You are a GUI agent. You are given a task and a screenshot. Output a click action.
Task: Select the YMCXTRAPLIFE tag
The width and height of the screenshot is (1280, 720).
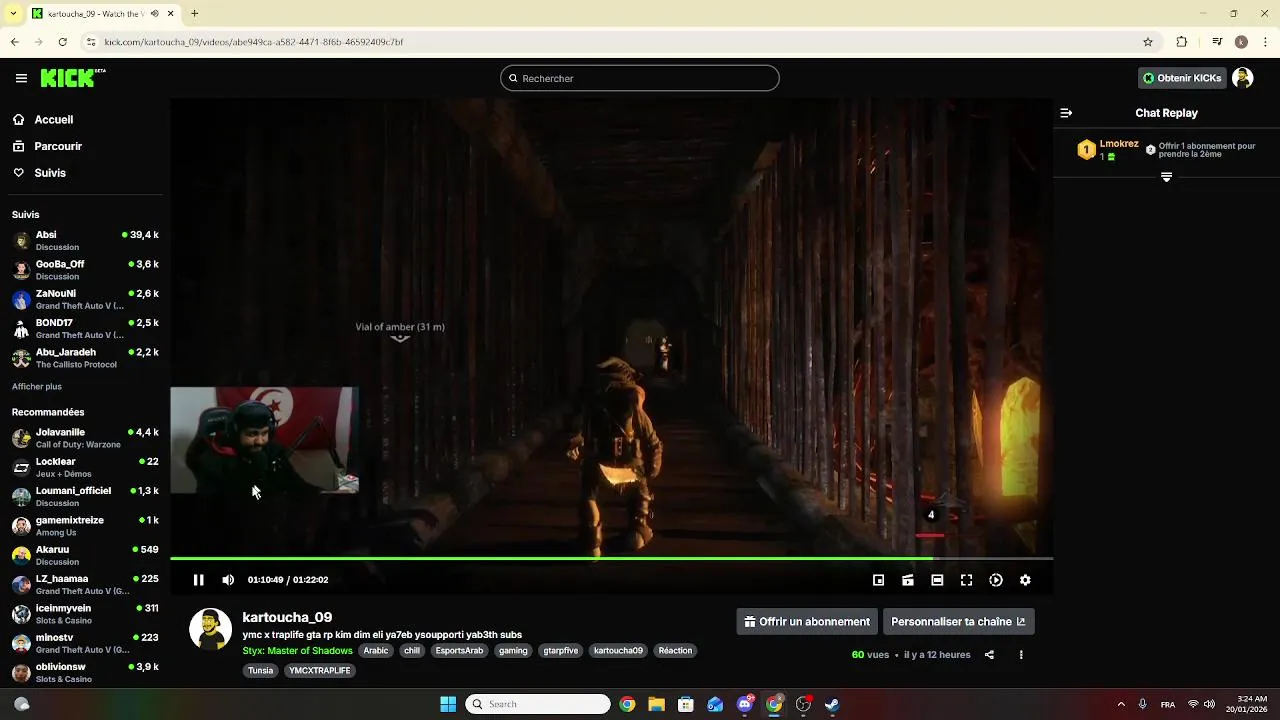(x=320, y=670)
